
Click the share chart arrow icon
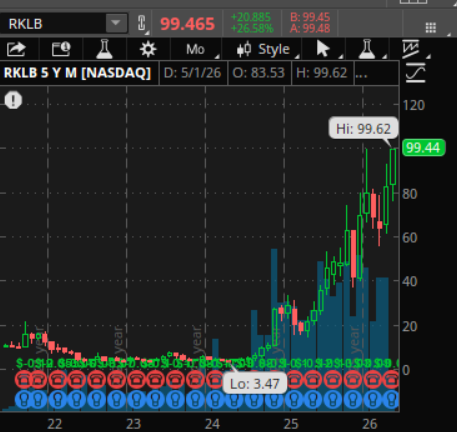16,49
